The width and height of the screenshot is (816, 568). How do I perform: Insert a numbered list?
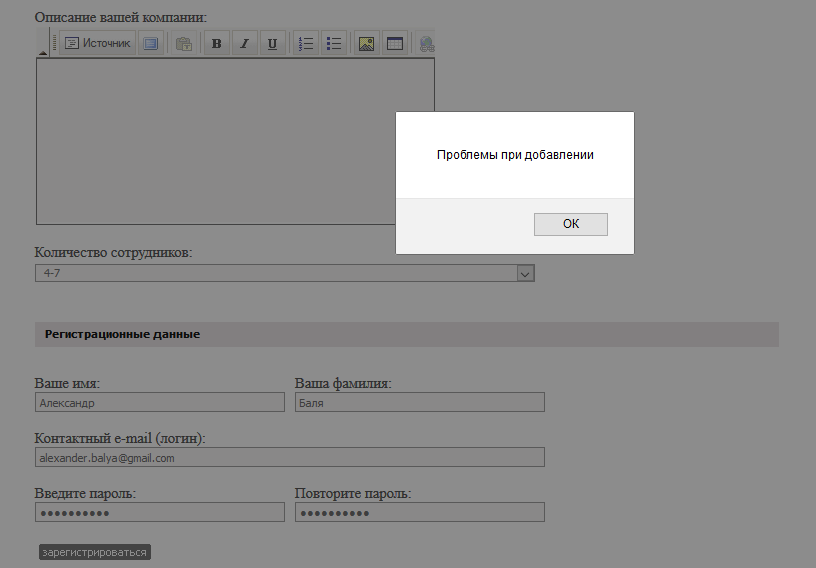(x=306, y=44)
